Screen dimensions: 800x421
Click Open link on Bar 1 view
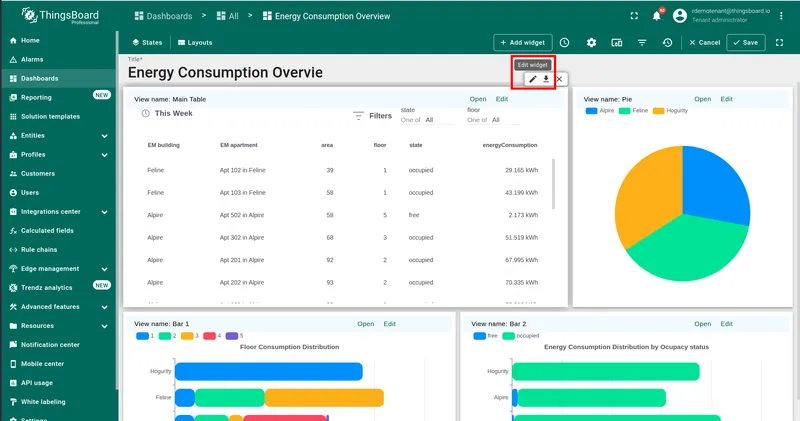click(365, 324)
